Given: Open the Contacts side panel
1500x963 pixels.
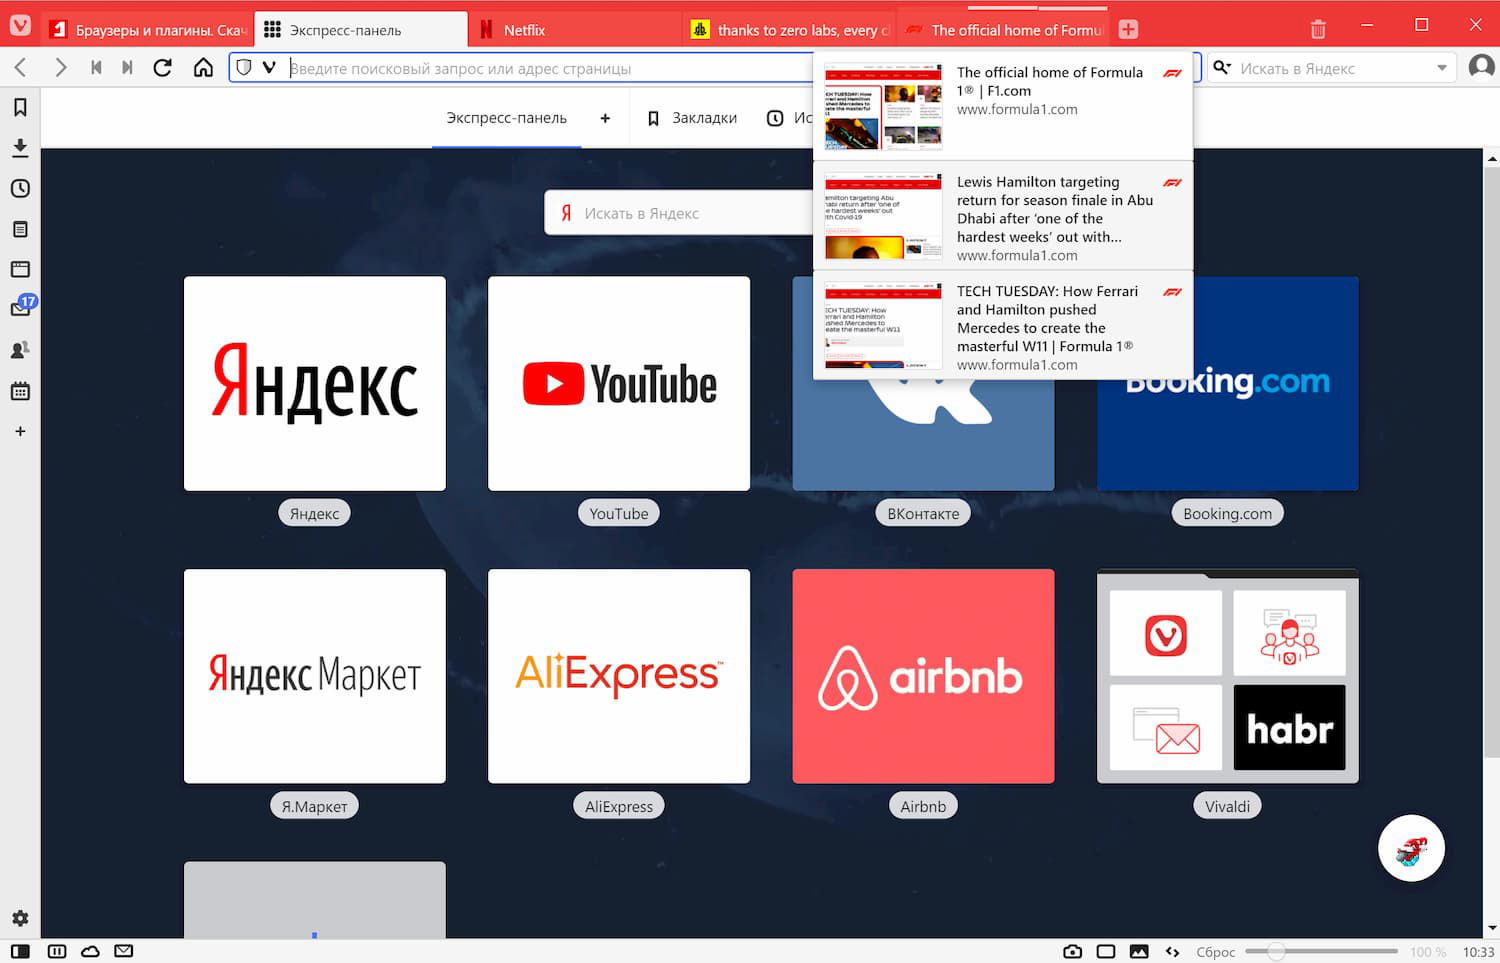Looking at the screenshot, I should point(20,350).
